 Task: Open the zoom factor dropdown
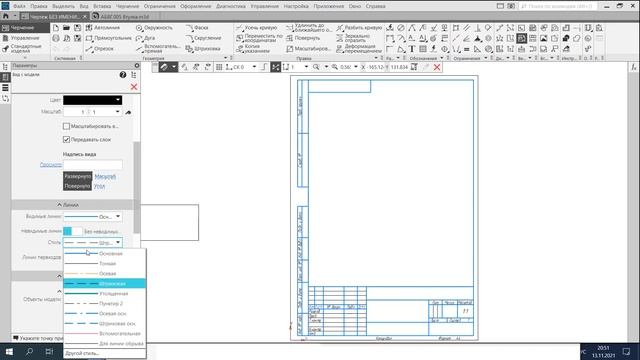[356, 67]
